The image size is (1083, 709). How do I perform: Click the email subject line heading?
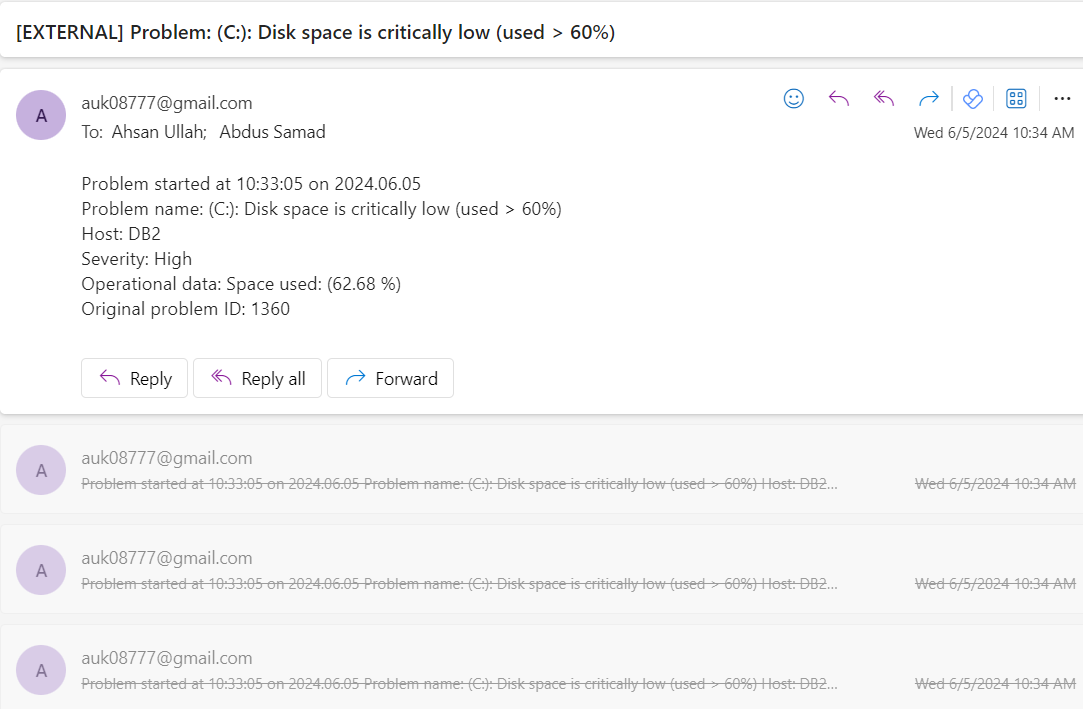(316, 32)
